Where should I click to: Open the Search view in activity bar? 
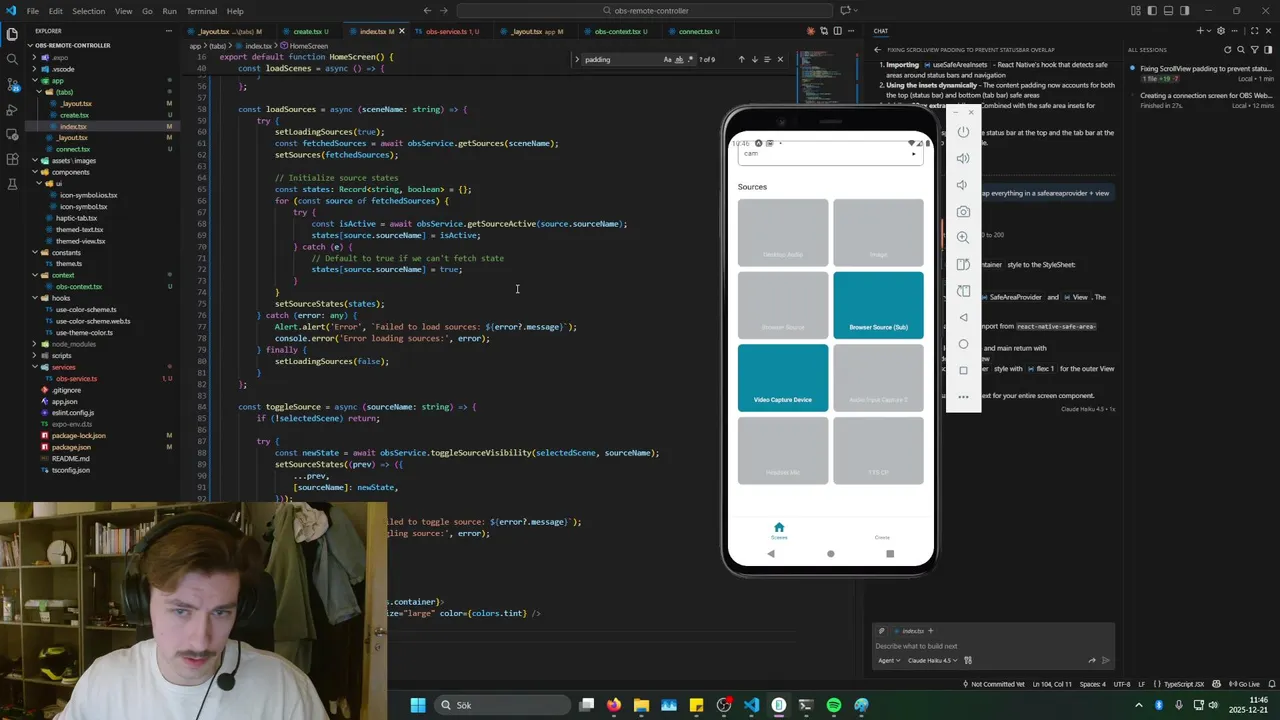12,59
